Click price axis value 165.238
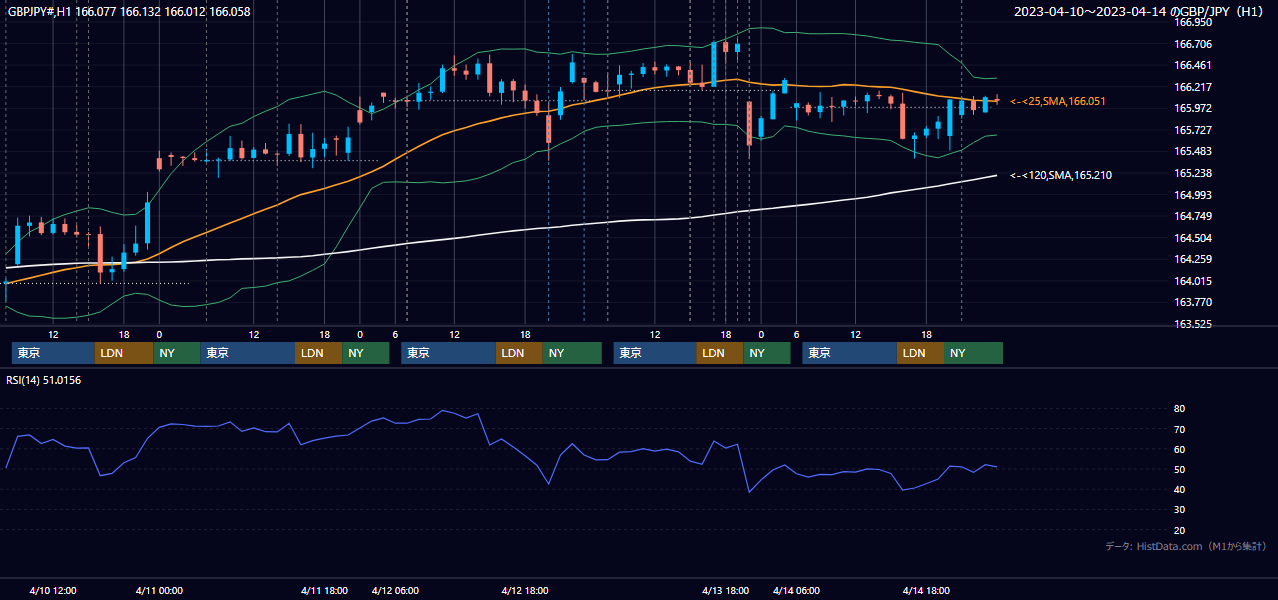The image size is (1278, 600). click(x=1192, y=173)
